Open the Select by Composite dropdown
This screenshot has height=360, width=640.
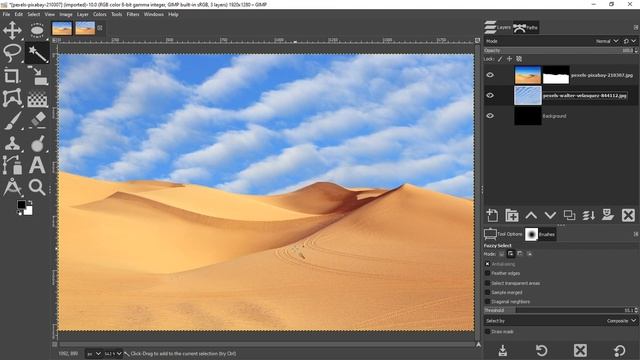tap(561, 321)
